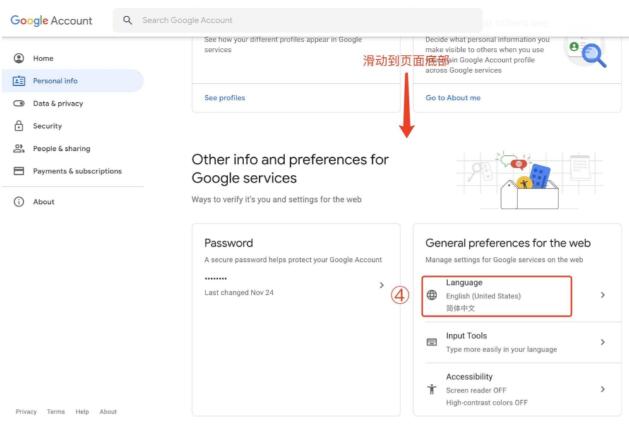Click the Accessibility figure icon
This screenshot has height=424, width=629.
point(432,389)
